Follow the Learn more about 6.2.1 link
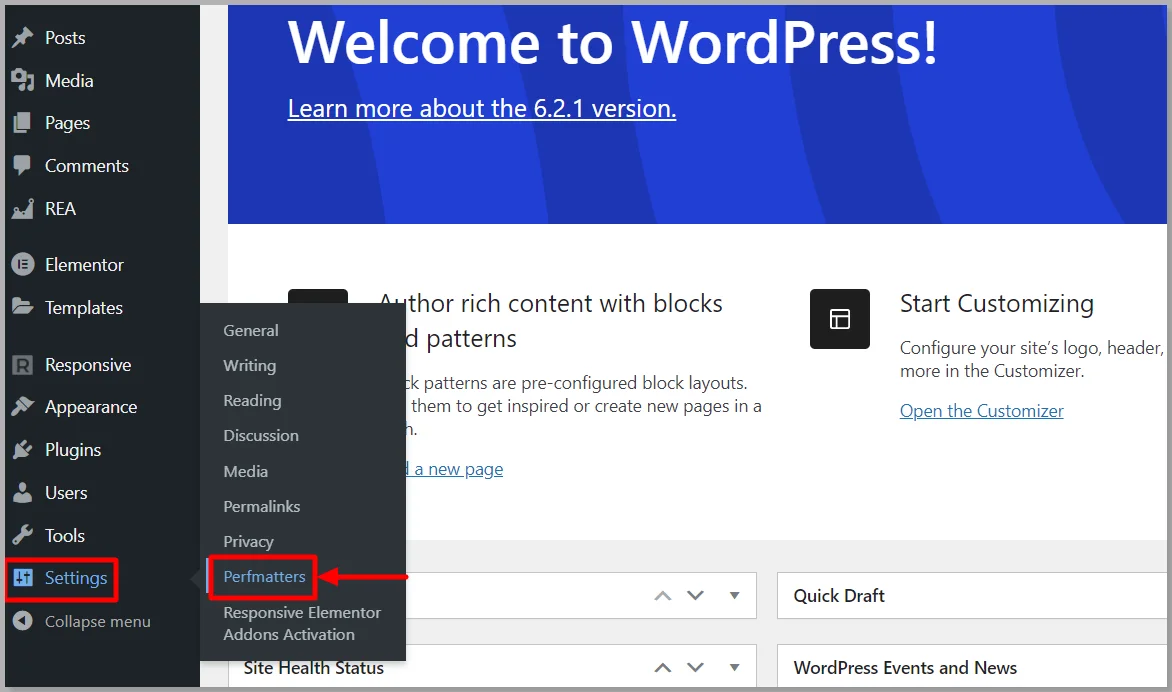This screenshot has height=692, width=1172. pos(481,108)
